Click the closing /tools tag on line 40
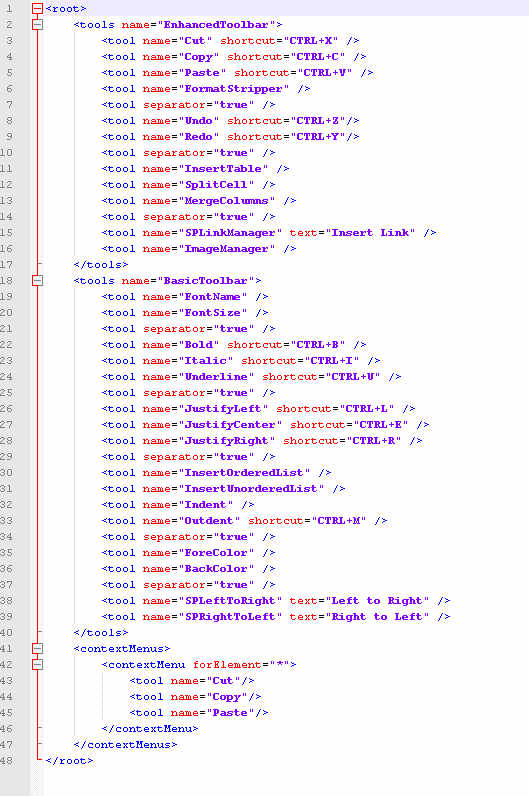Viewport: 529px width, 796px height. (x=101, y=632)
